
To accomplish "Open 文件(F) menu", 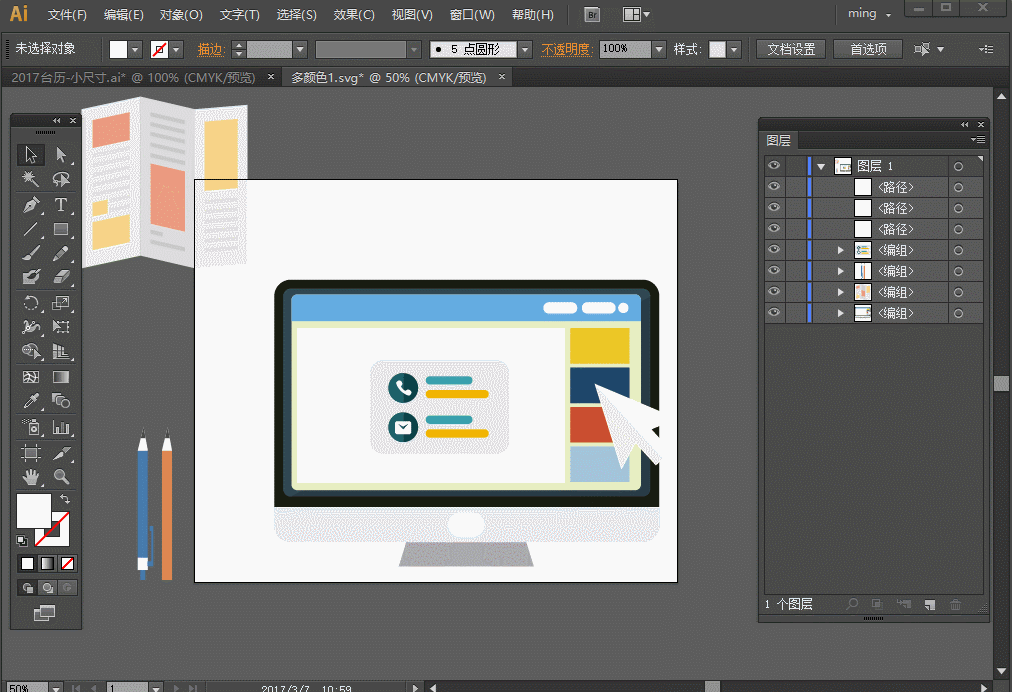I will (x=67, y=14).
